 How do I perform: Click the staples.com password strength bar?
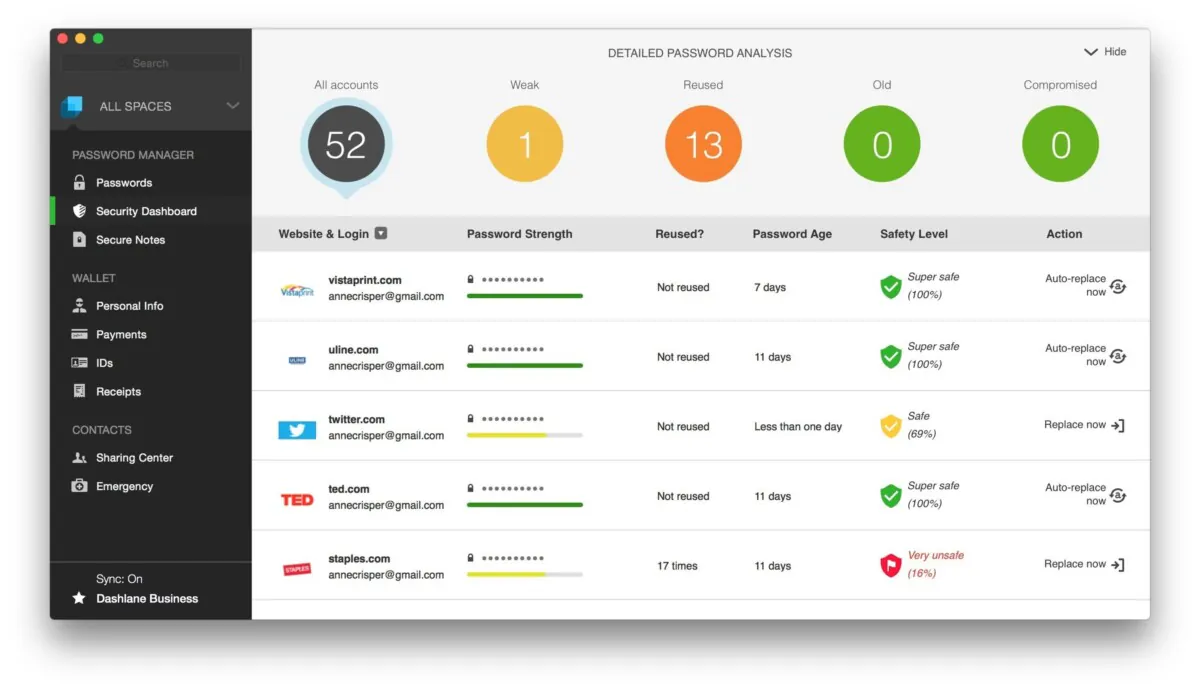pos(525,575)
